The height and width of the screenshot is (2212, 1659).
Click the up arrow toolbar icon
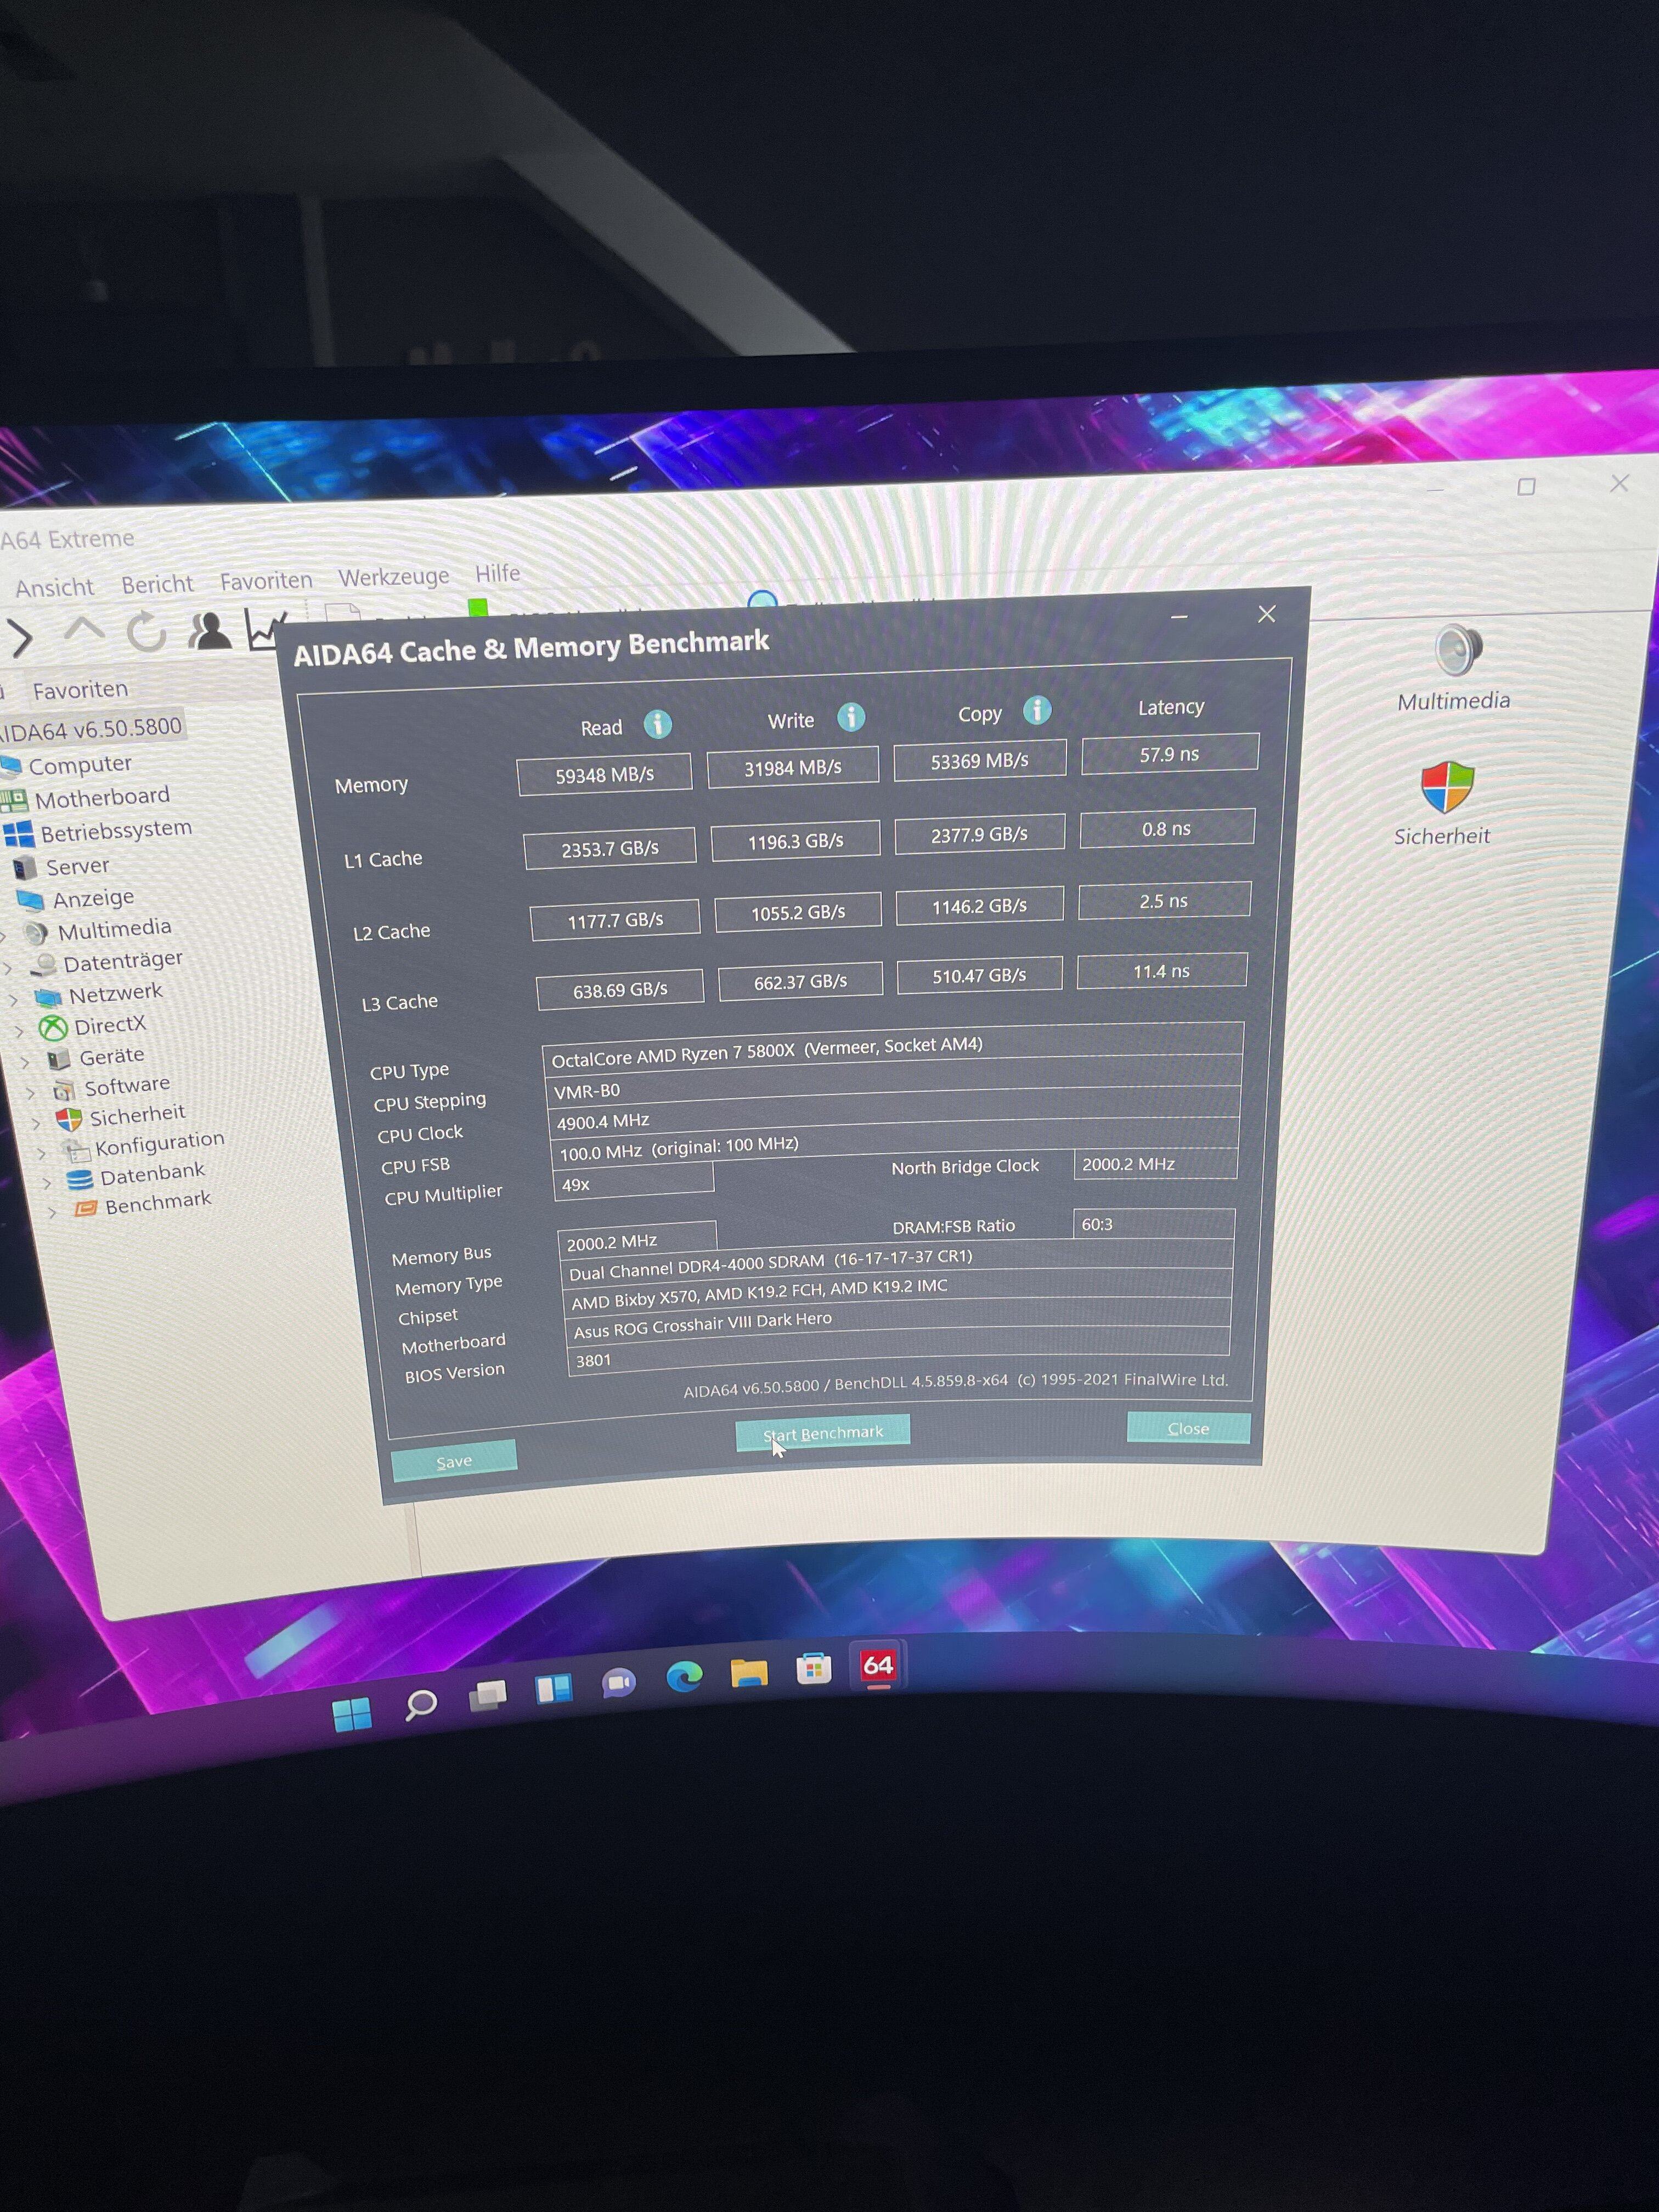tap(84, 630)
